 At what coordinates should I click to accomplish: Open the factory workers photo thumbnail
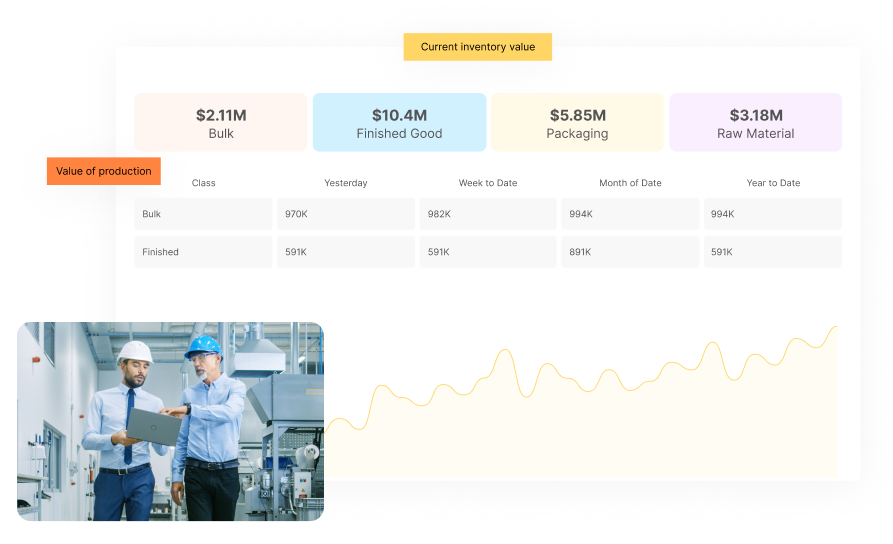pyautogui.click(x=170, y=421)
